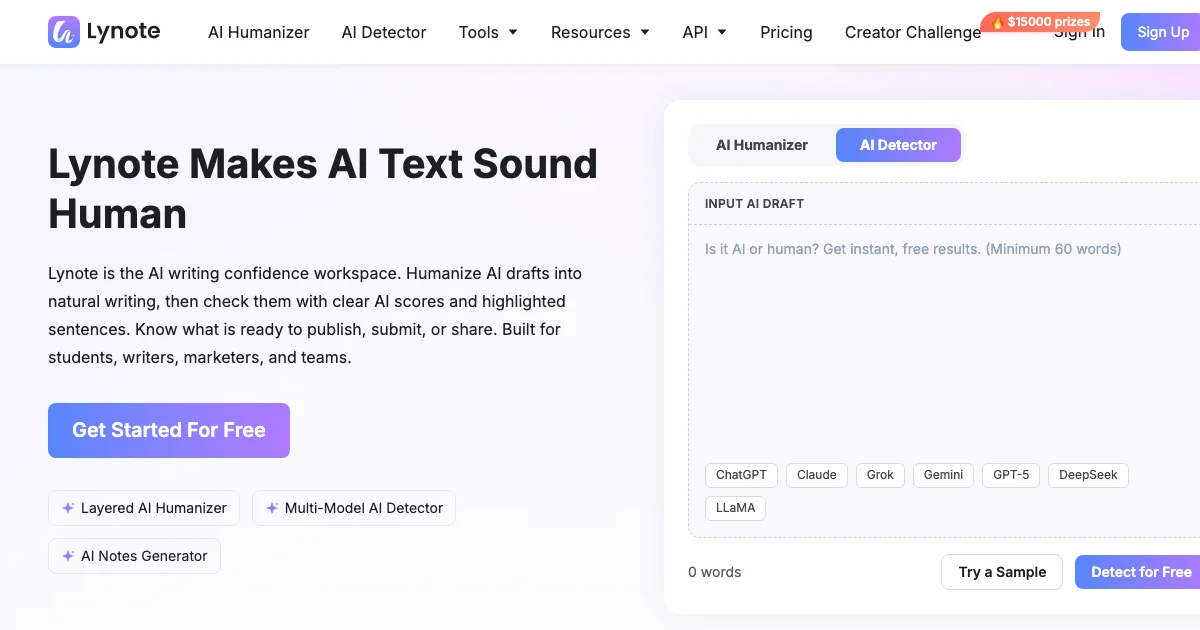Click inside the Input AI Draft text area
The image size is (1200, 630).
point(944,340)
